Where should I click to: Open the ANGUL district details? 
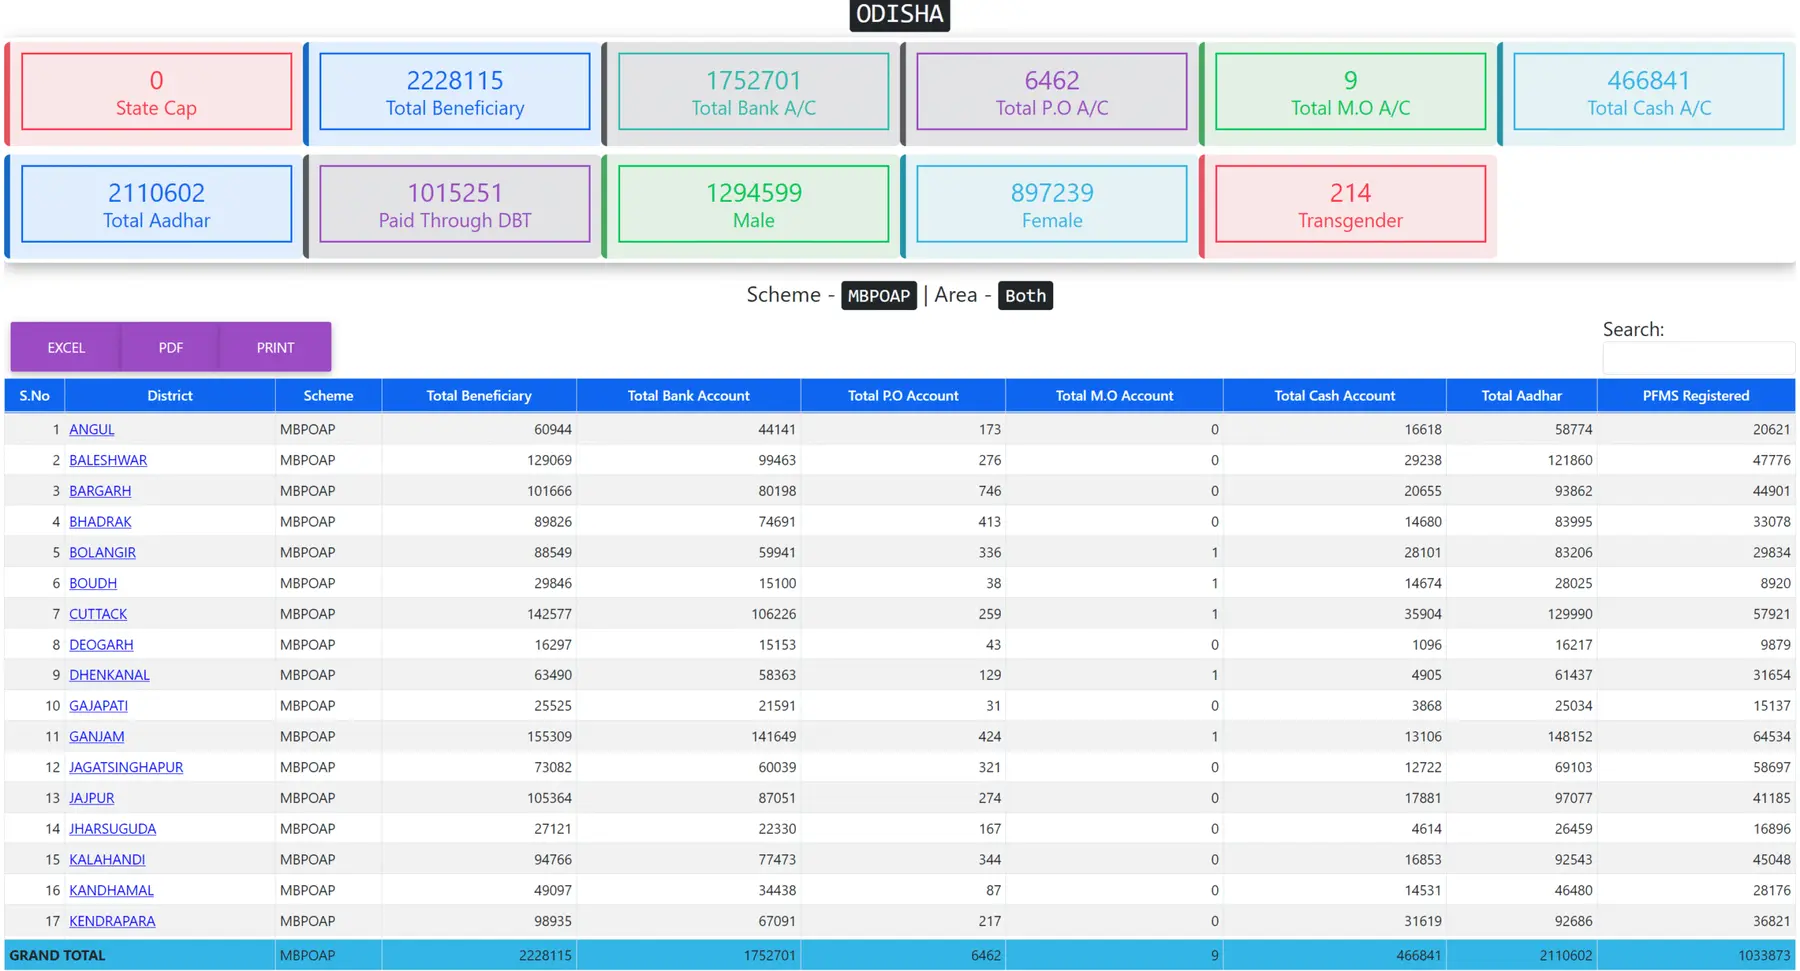(91, 429)
